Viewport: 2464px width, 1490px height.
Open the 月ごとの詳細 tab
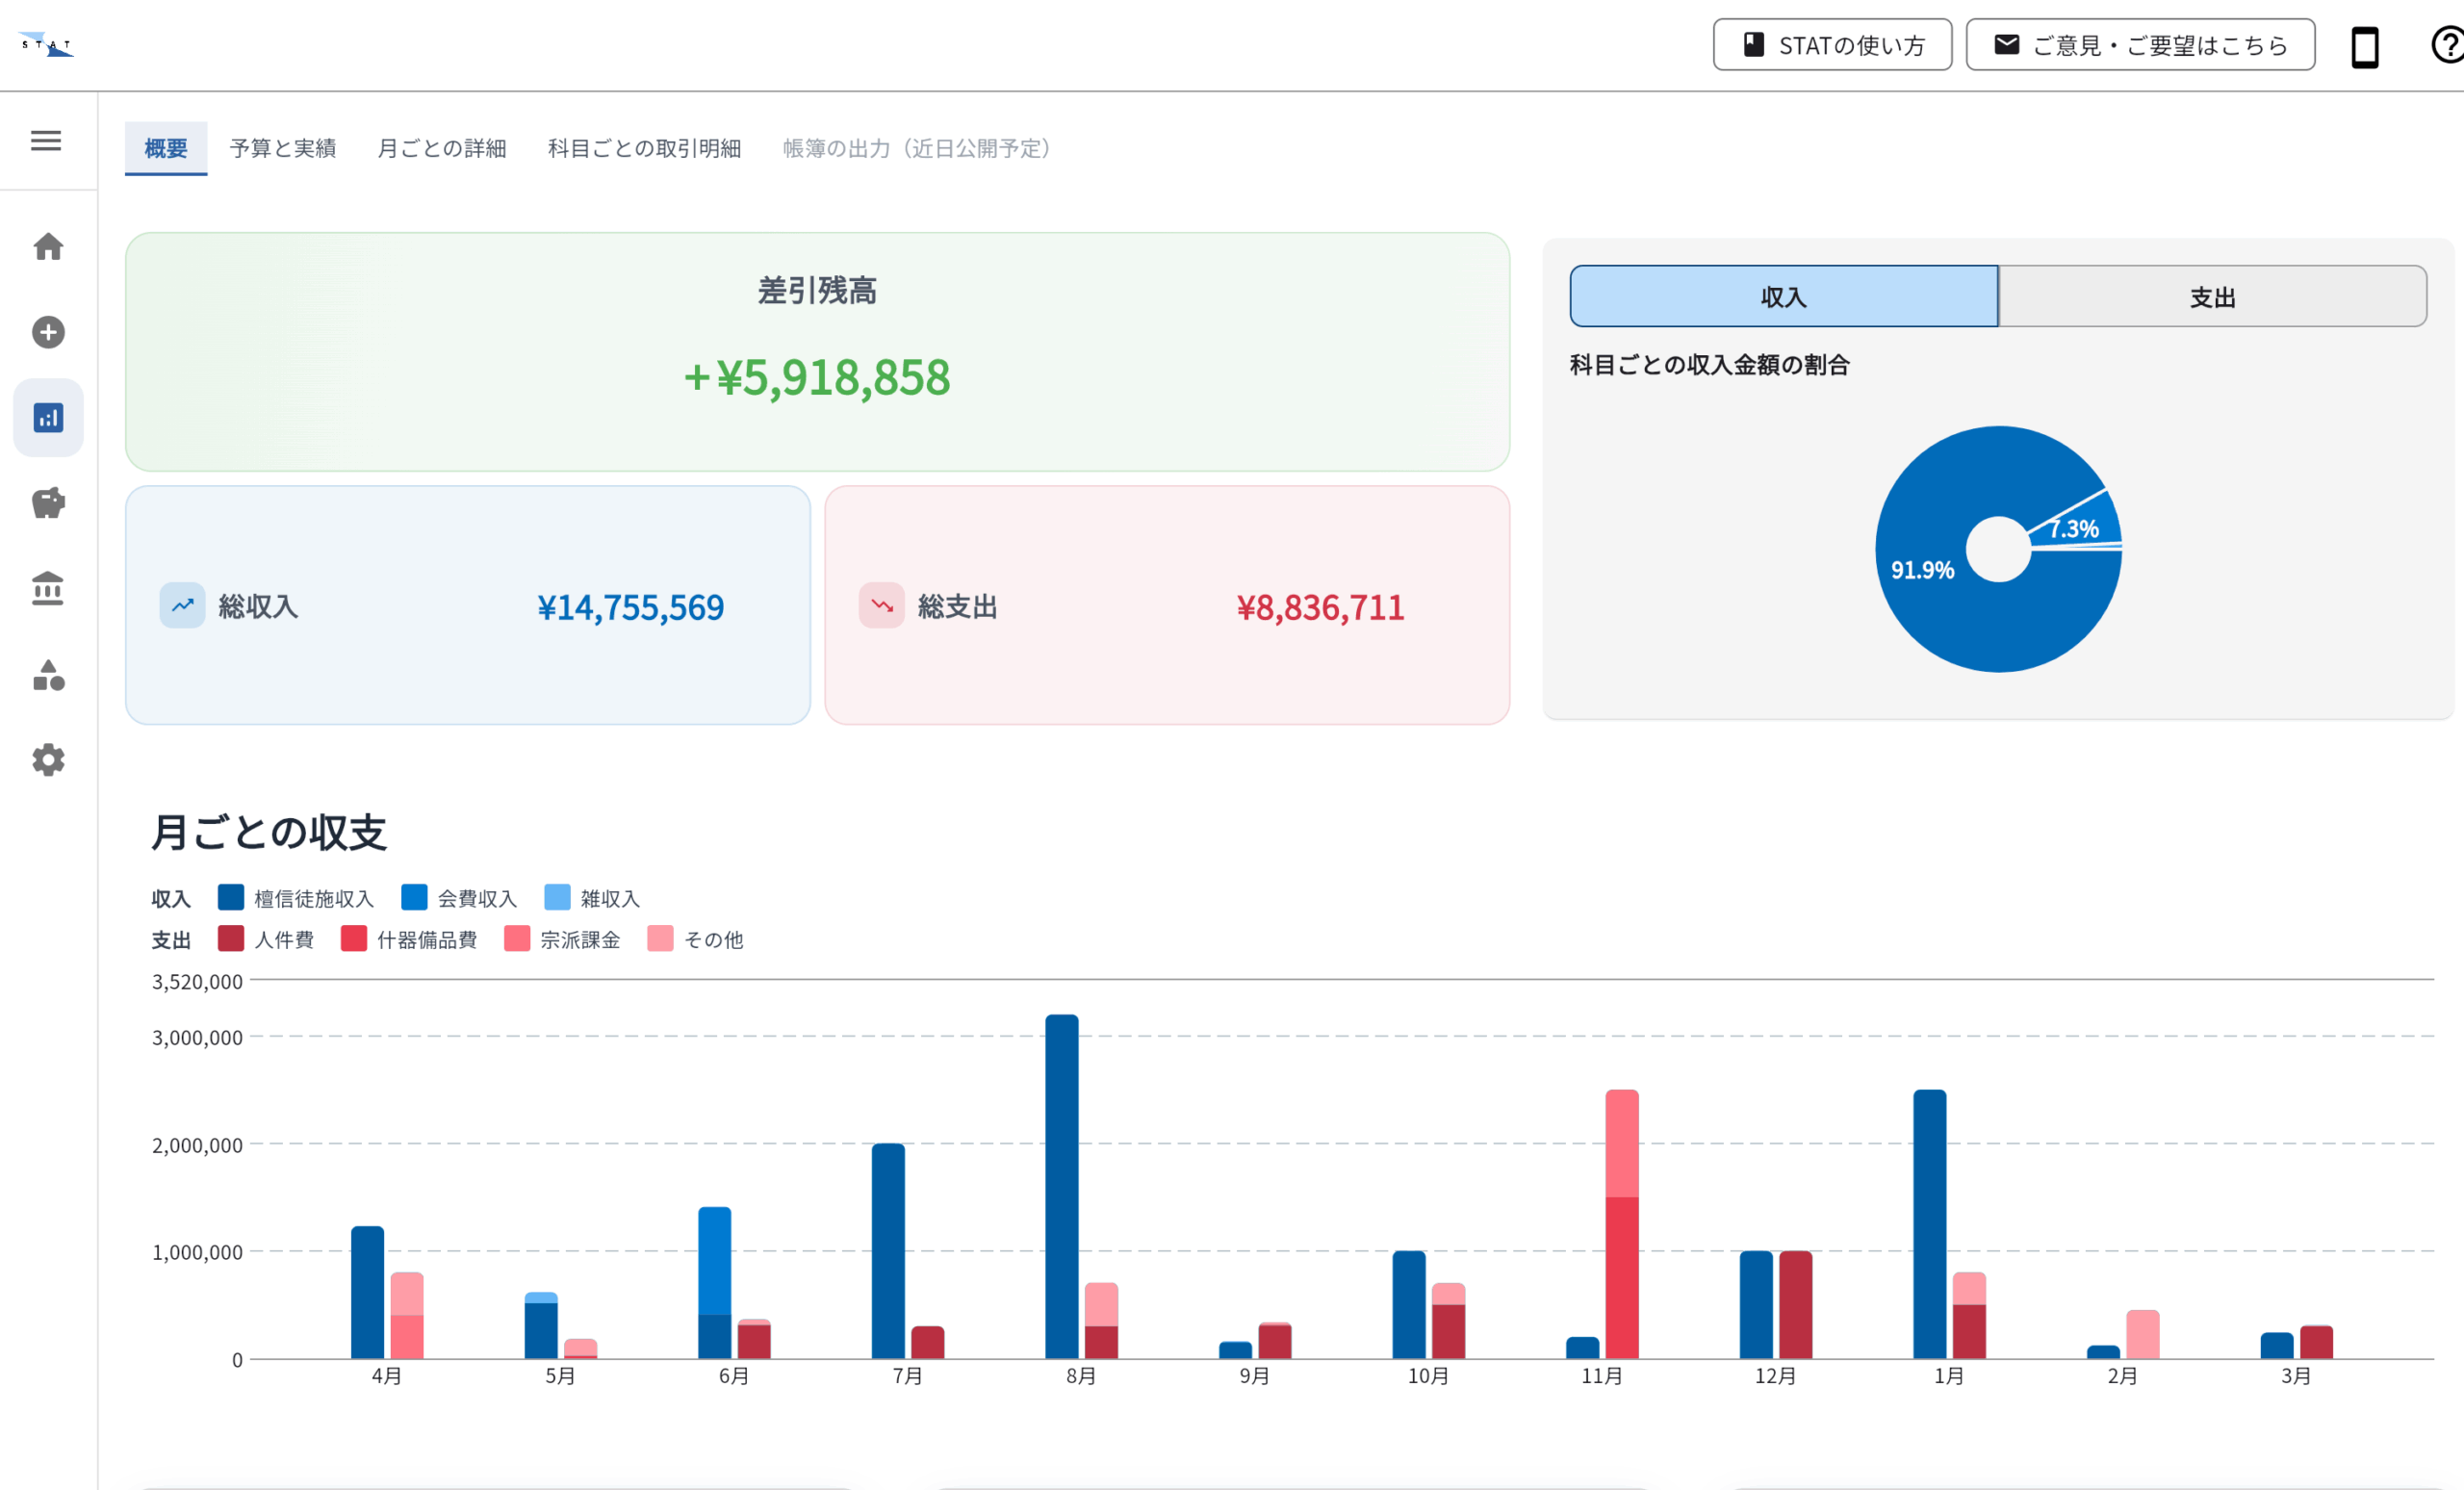(441, 149)
